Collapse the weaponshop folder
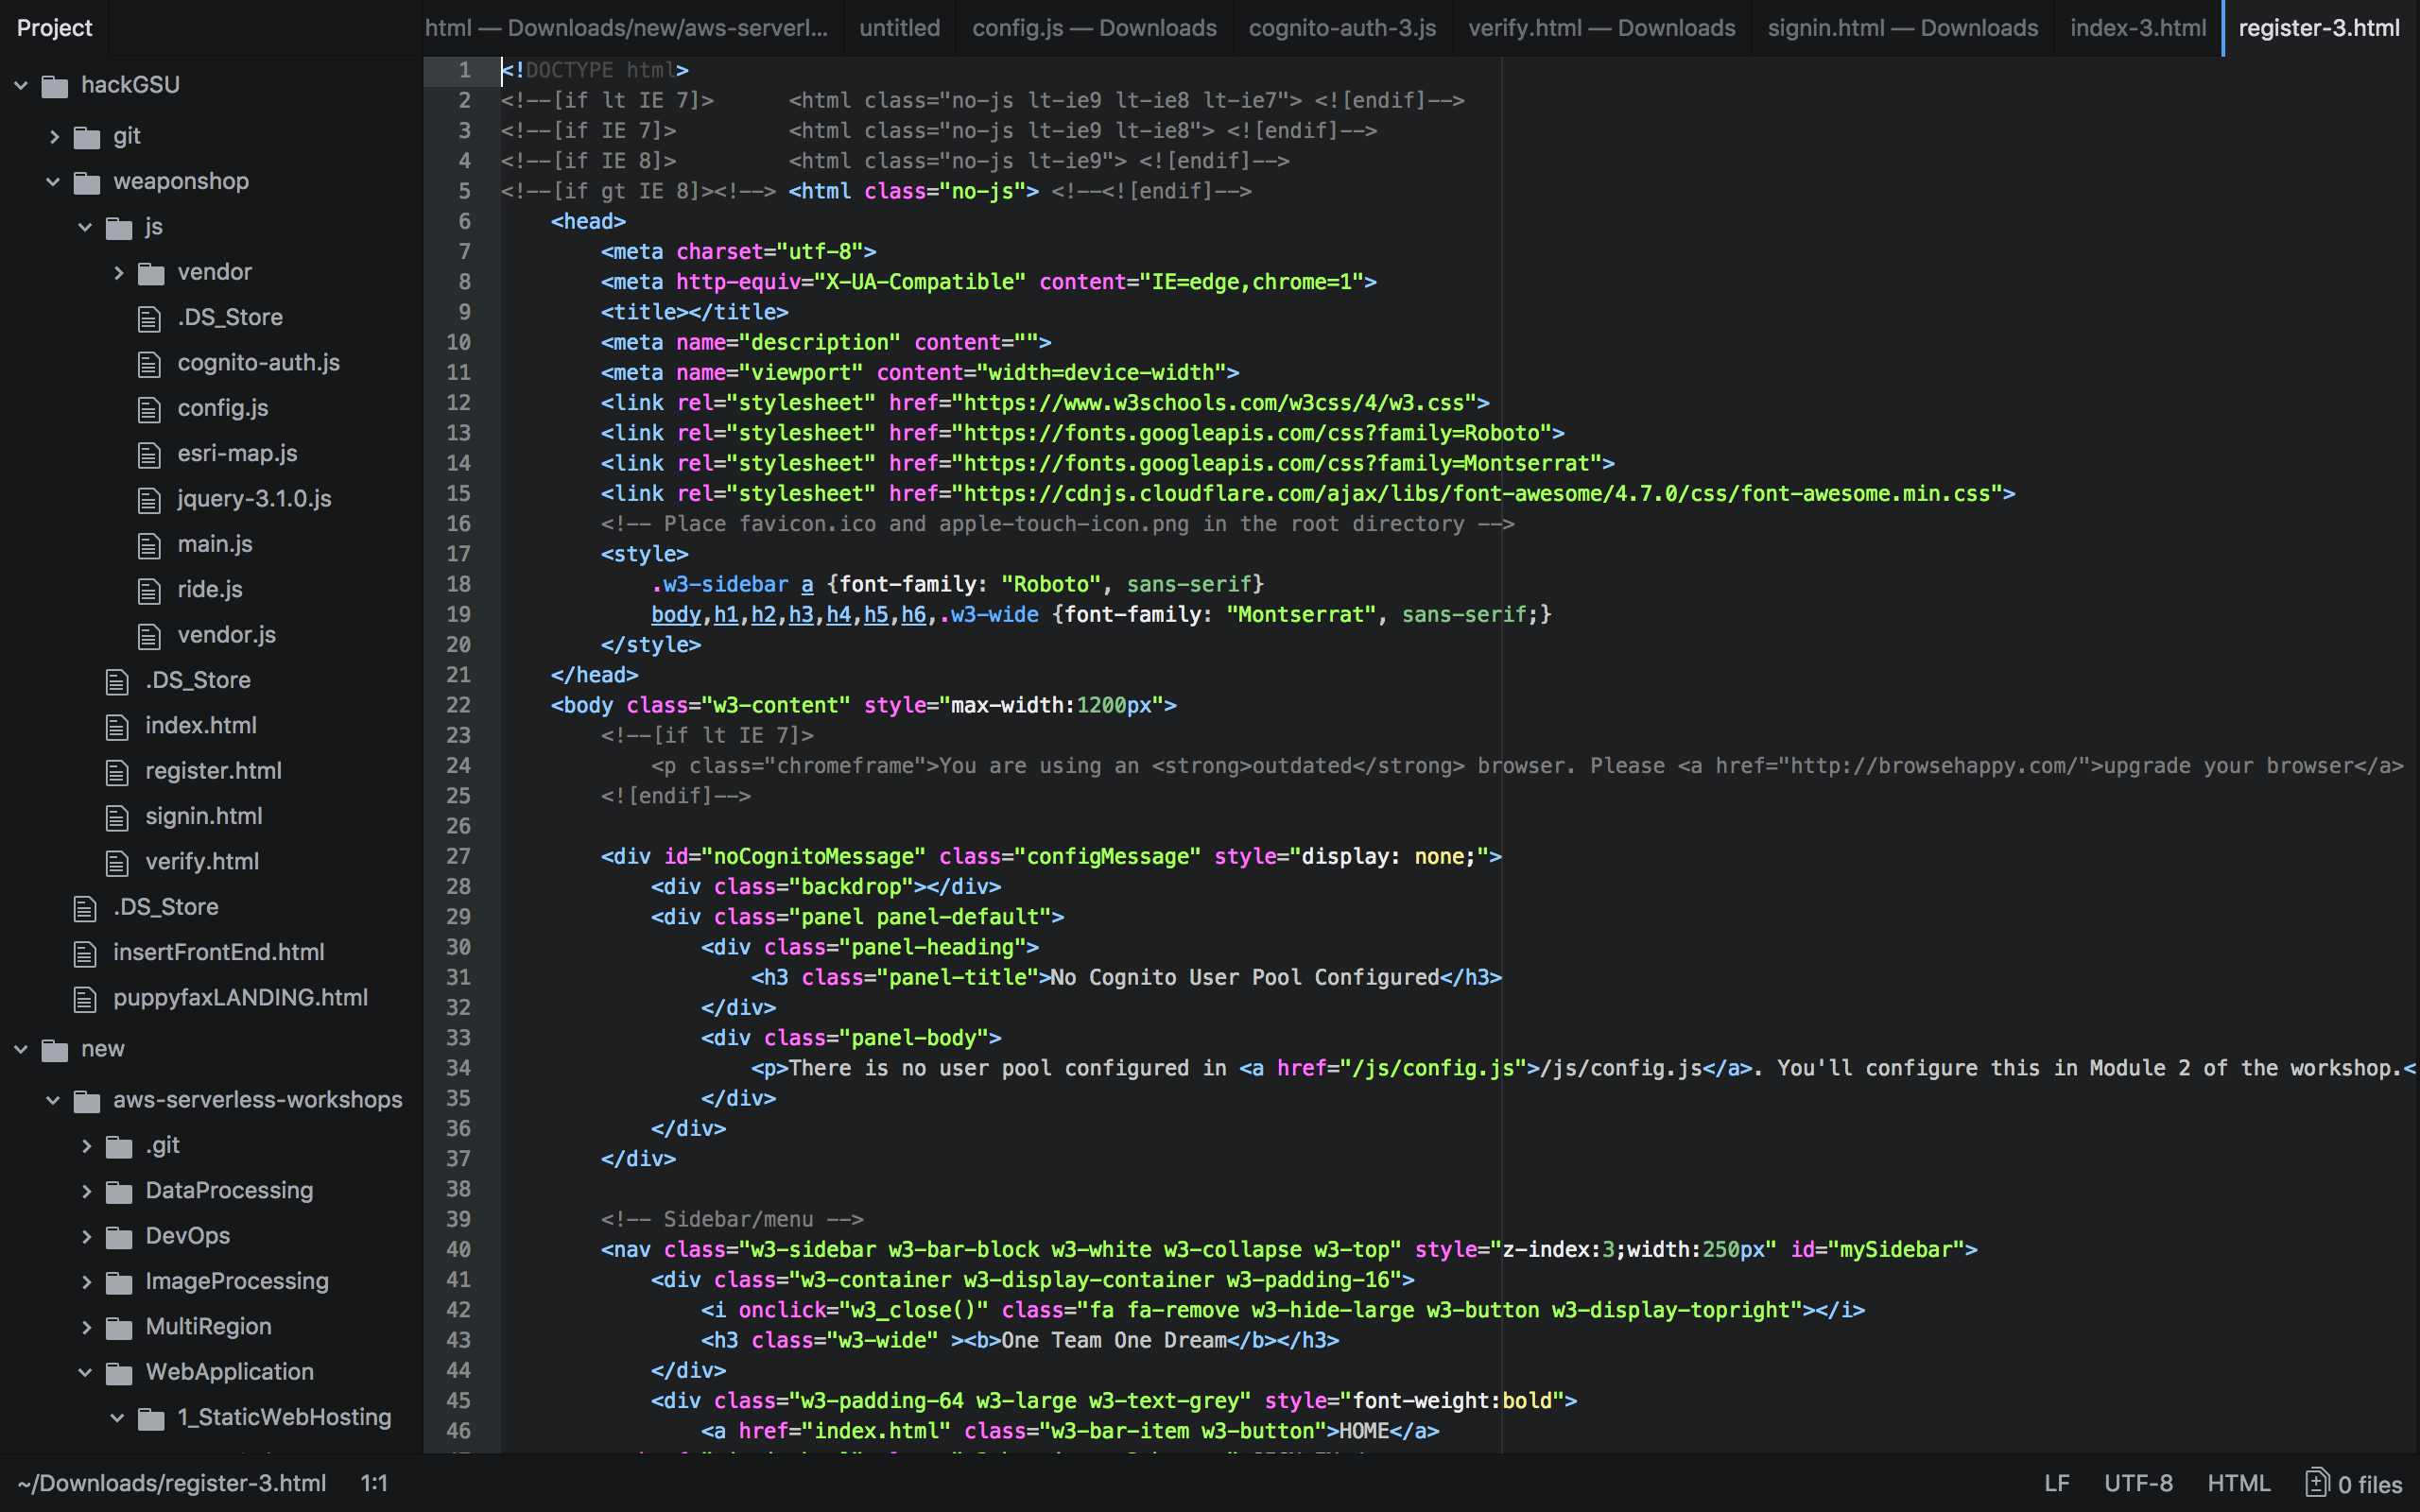This screenshot has width=2420, height=1512. [53, 182]
